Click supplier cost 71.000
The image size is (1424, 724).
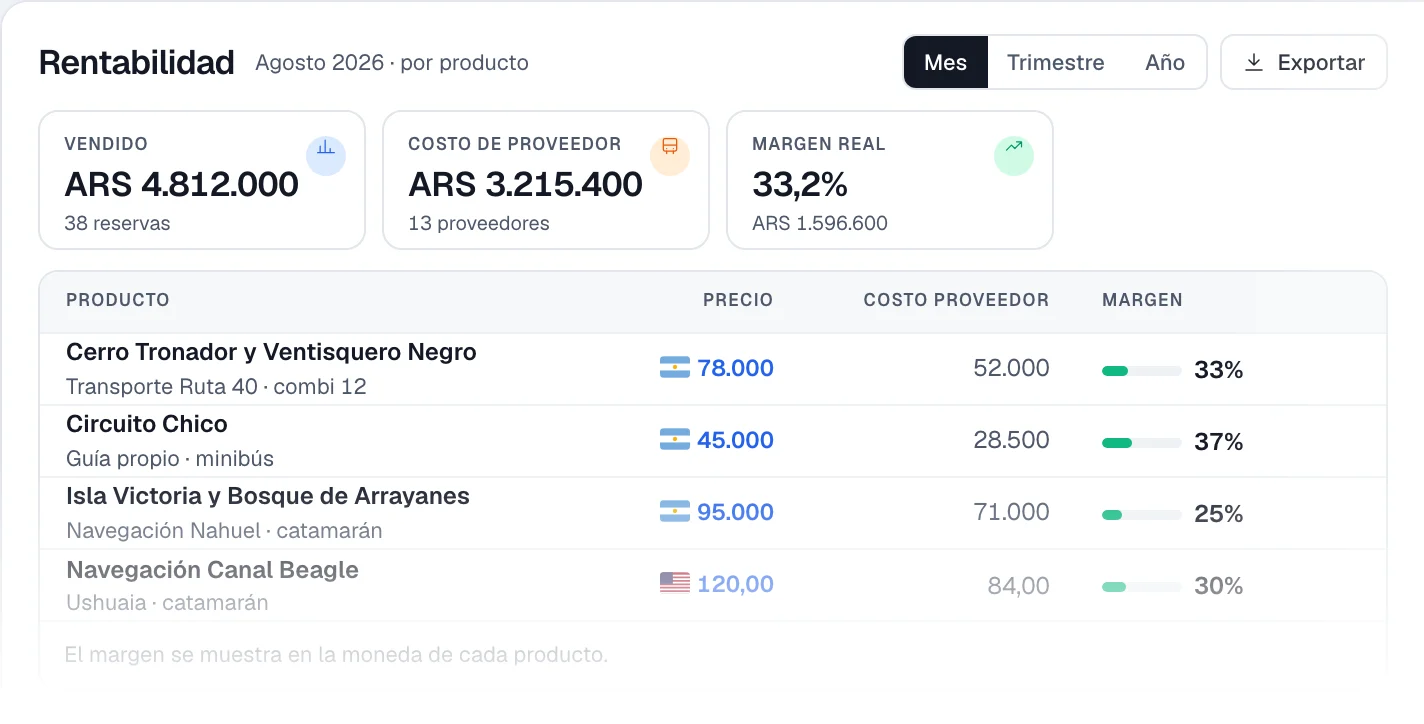tap(1012, 512)
